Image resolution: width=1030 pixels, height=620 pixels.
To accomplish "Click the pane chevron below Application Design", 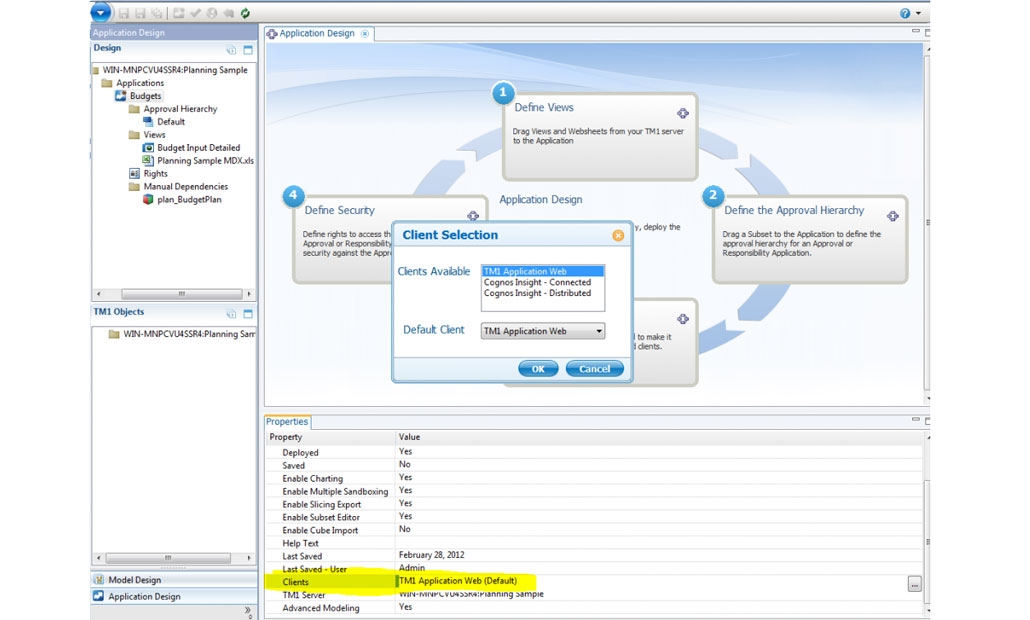I will coord(248,611).
